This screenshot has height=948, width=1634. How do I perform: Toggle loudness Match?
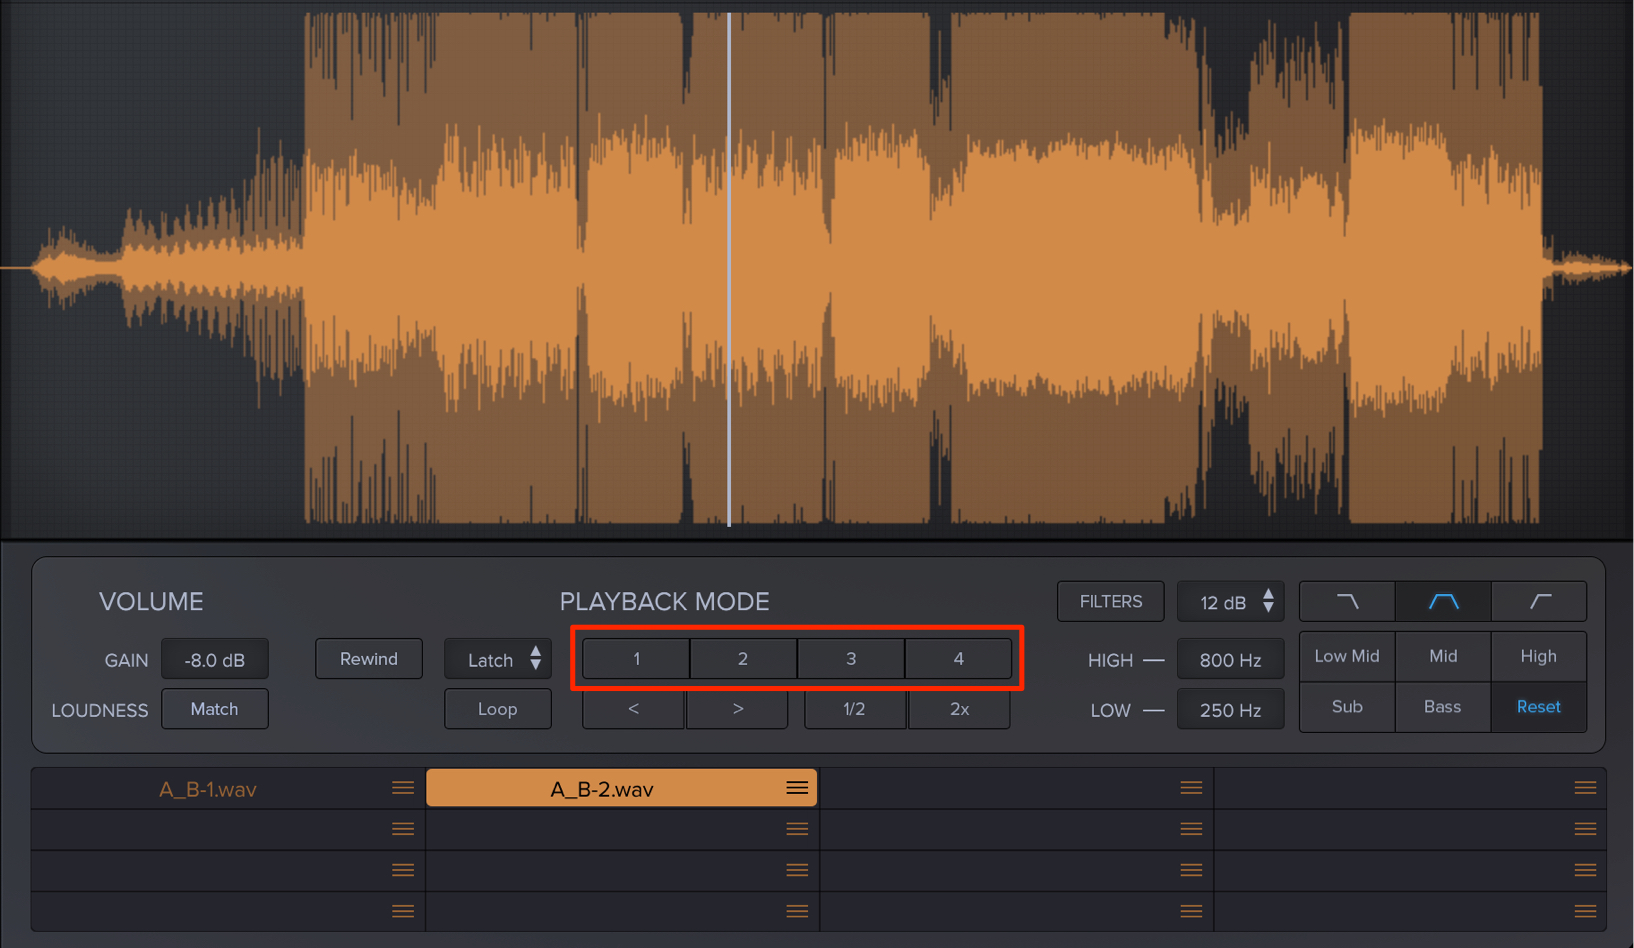pos(215,709)
